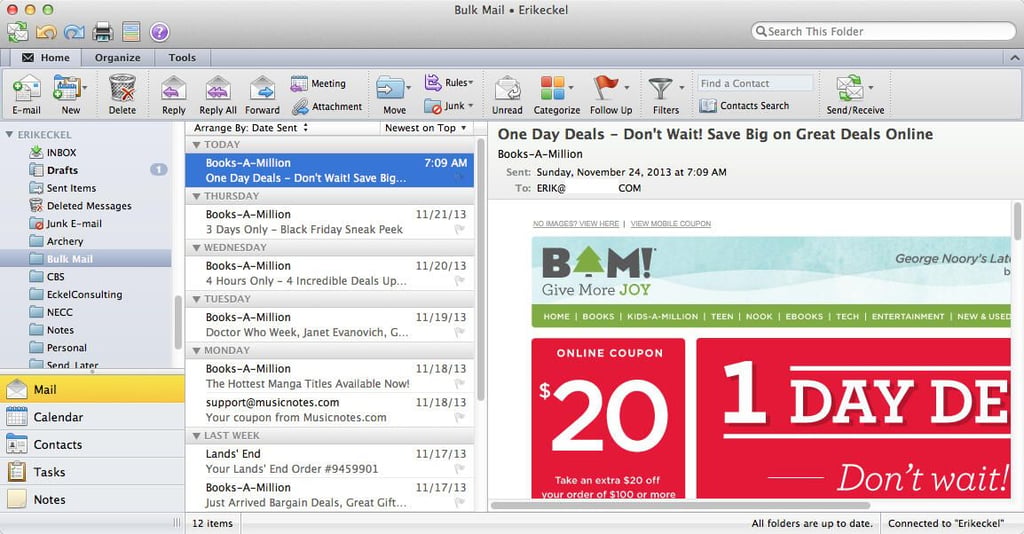
Task: Select the Tools ribbon tab
Action: (x=182, y=57)
